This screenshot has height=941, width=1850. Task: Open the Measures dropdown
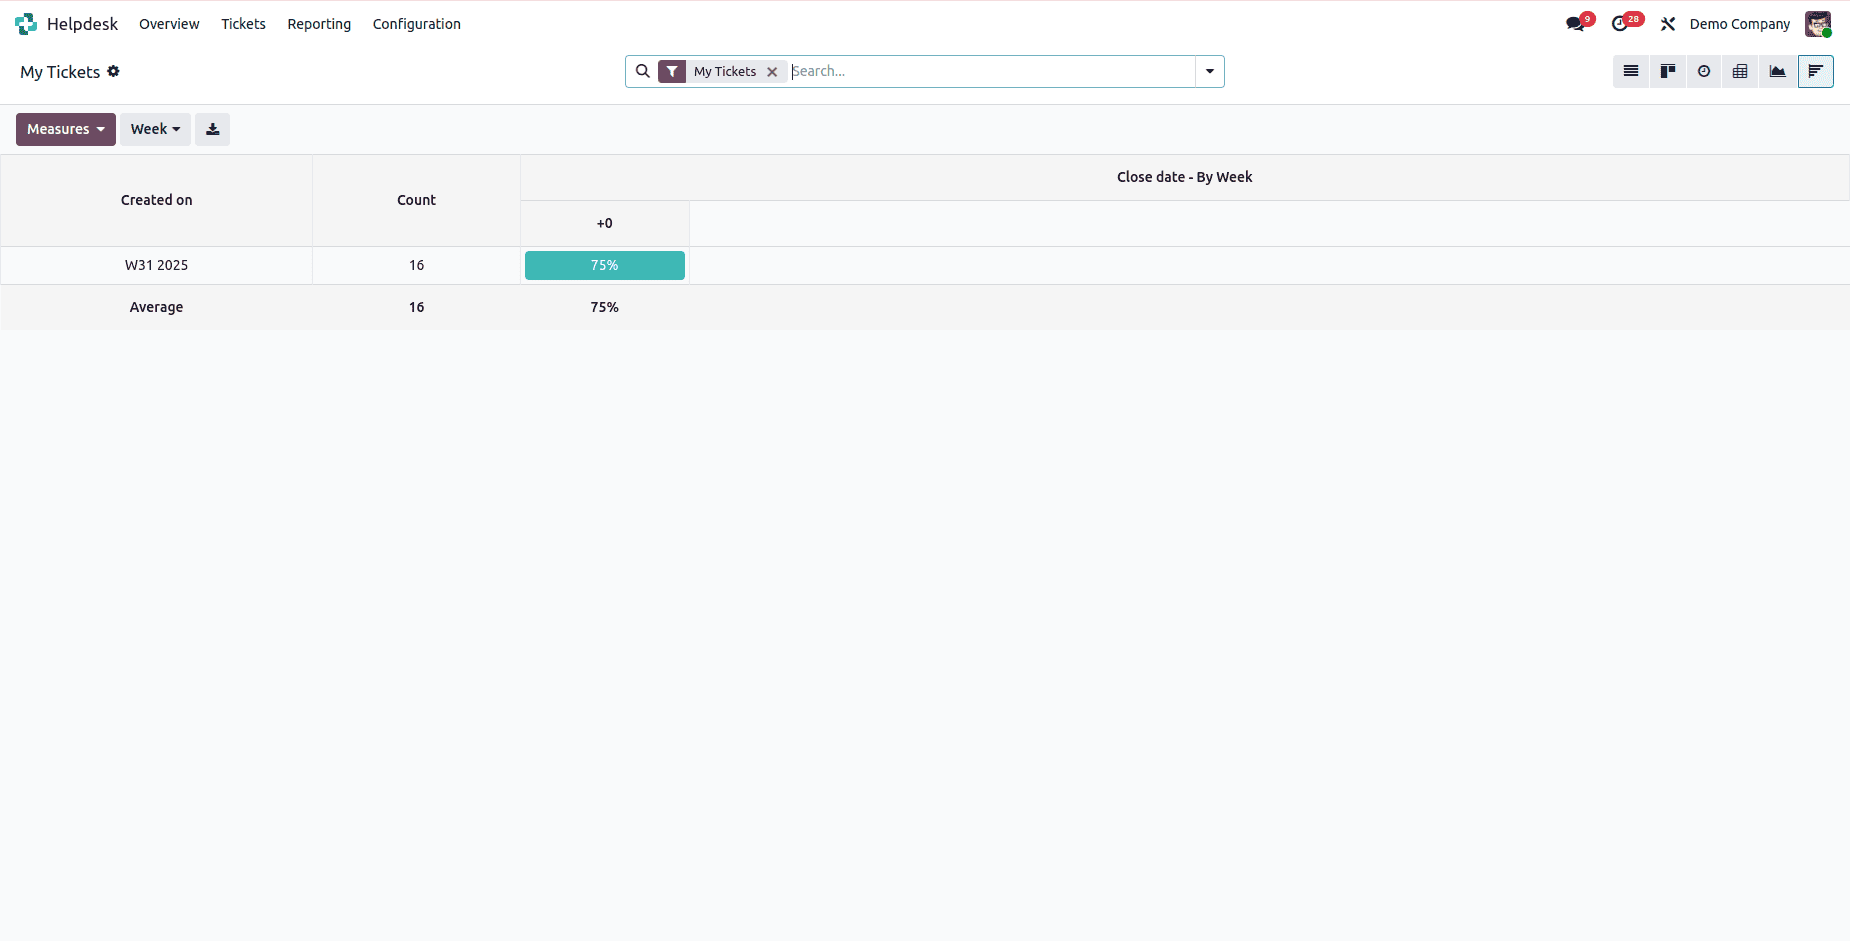point(66,129)
